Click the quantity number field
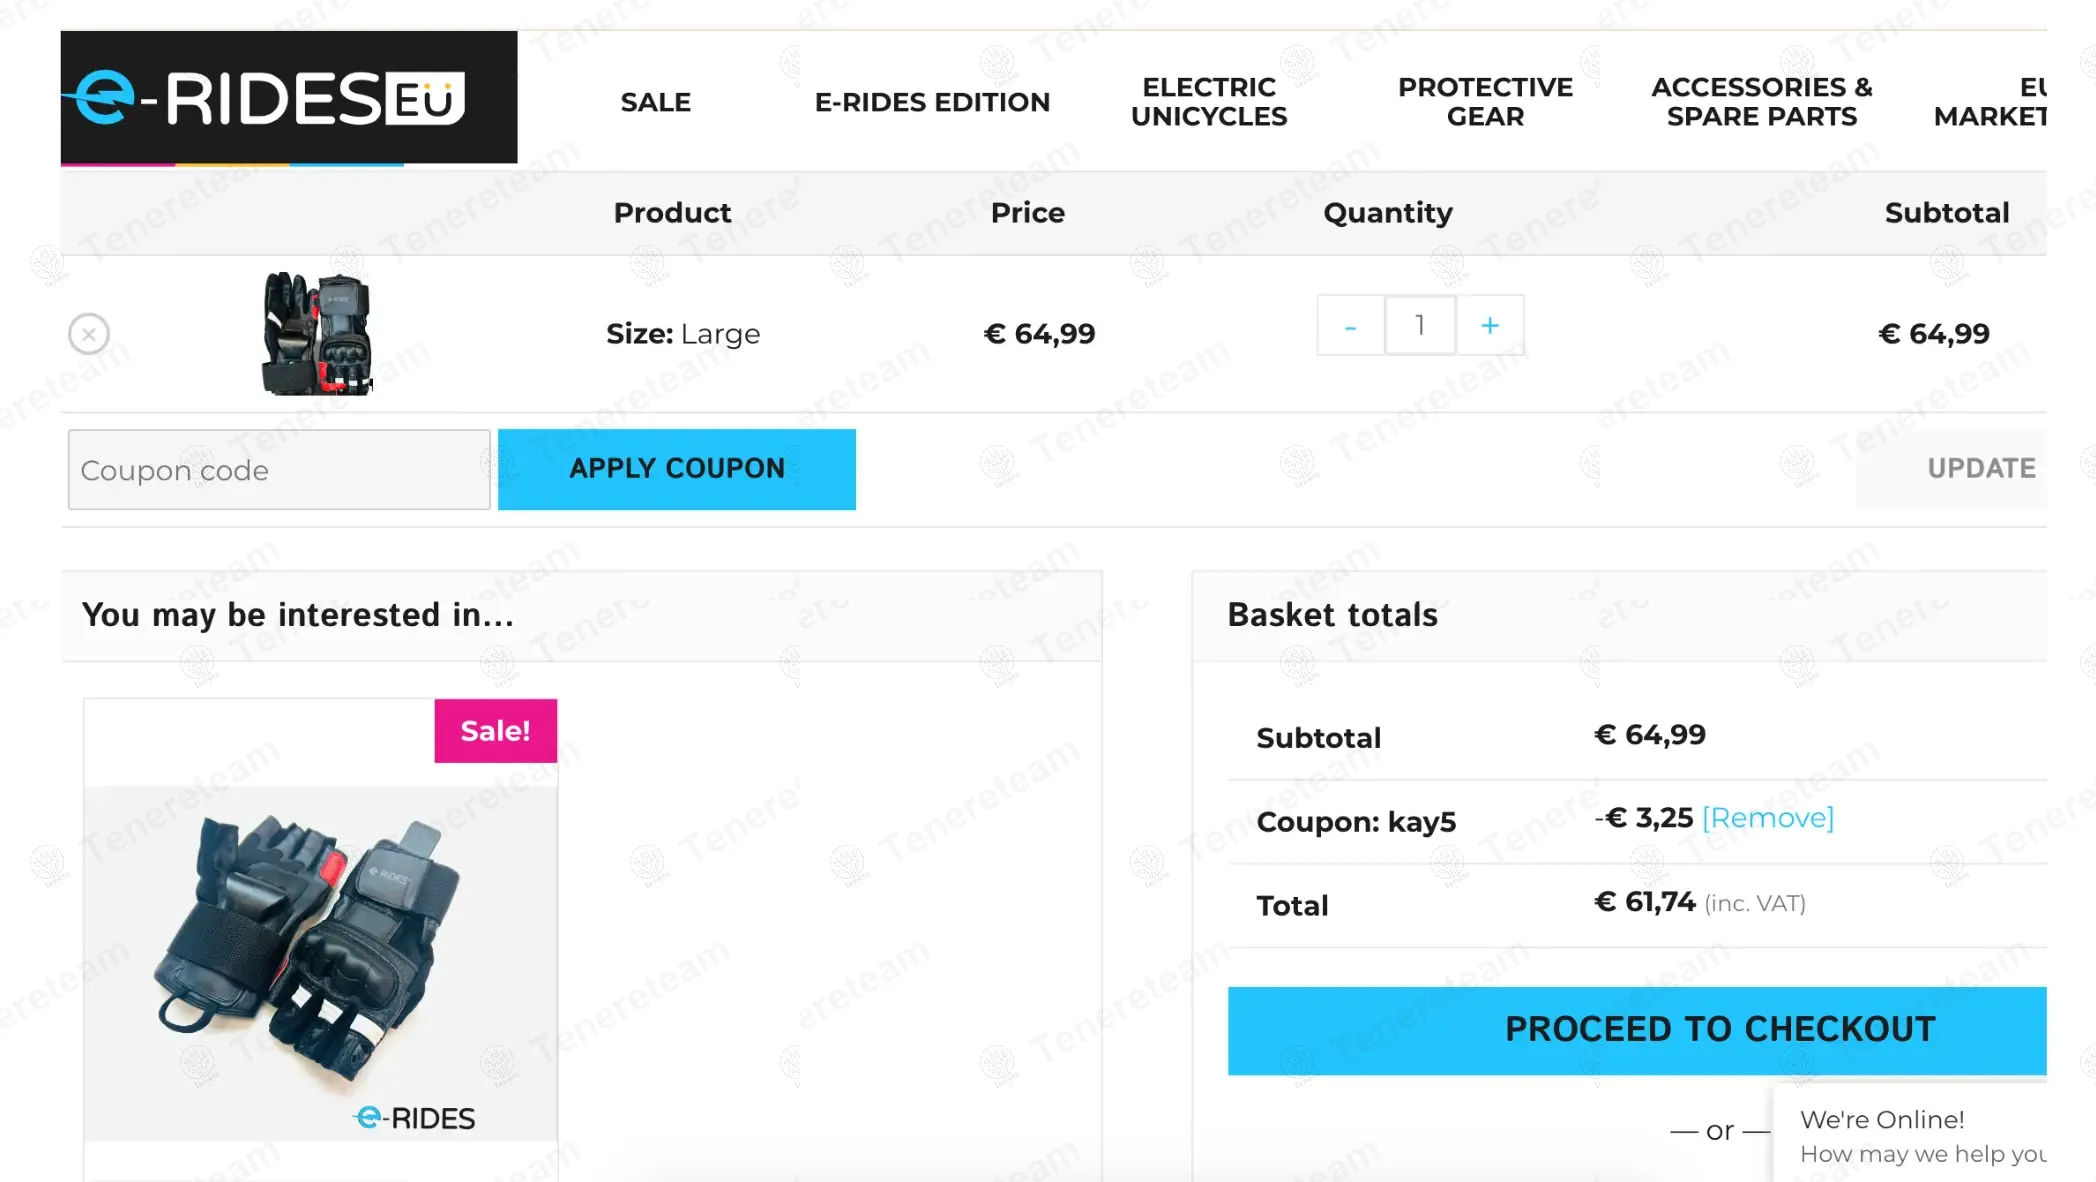Image resolution: width=2096 pixels, height=1182 pixels. point(1420,326)
